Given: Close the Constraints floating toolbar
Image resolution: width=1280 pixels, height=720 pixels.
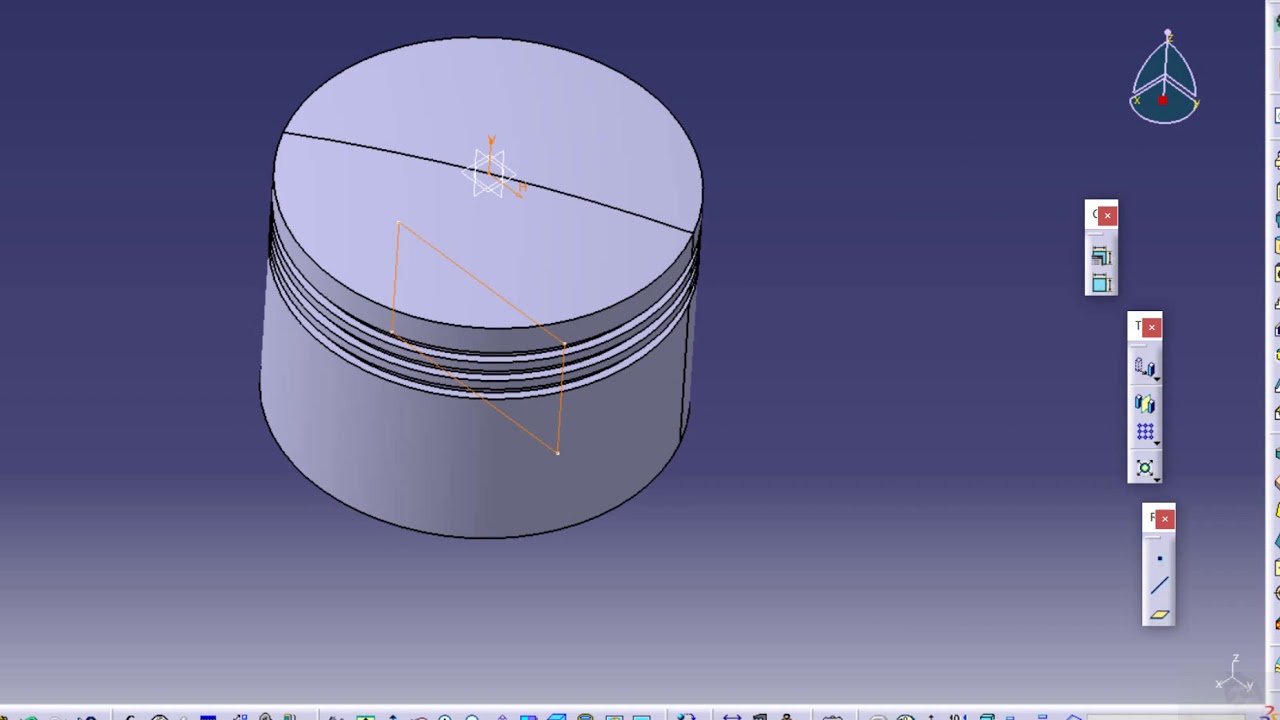Looking at the screenshot, I should [x=1108, y=215].
